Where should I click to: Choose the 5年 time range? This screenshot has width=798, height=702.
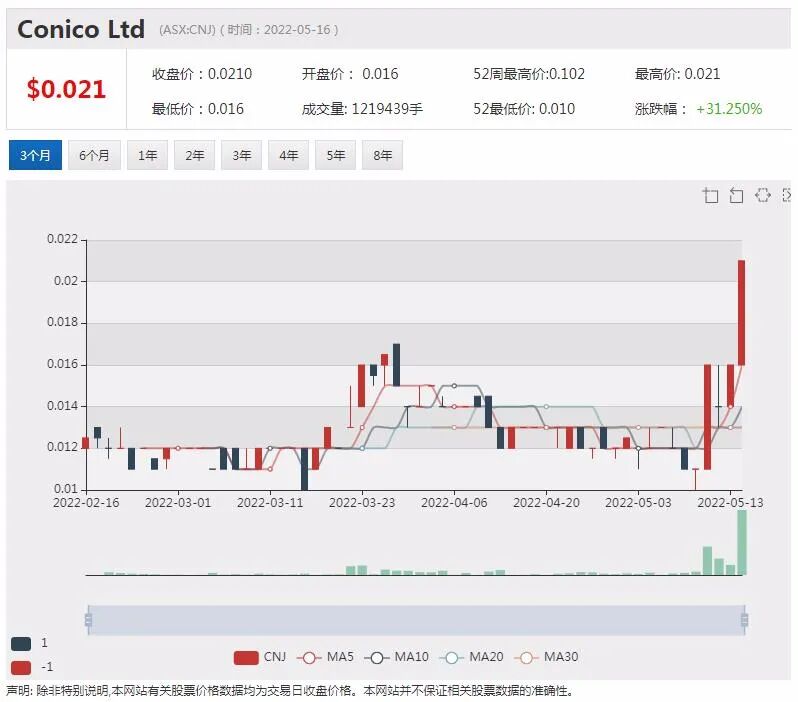[x=335, y=155]
